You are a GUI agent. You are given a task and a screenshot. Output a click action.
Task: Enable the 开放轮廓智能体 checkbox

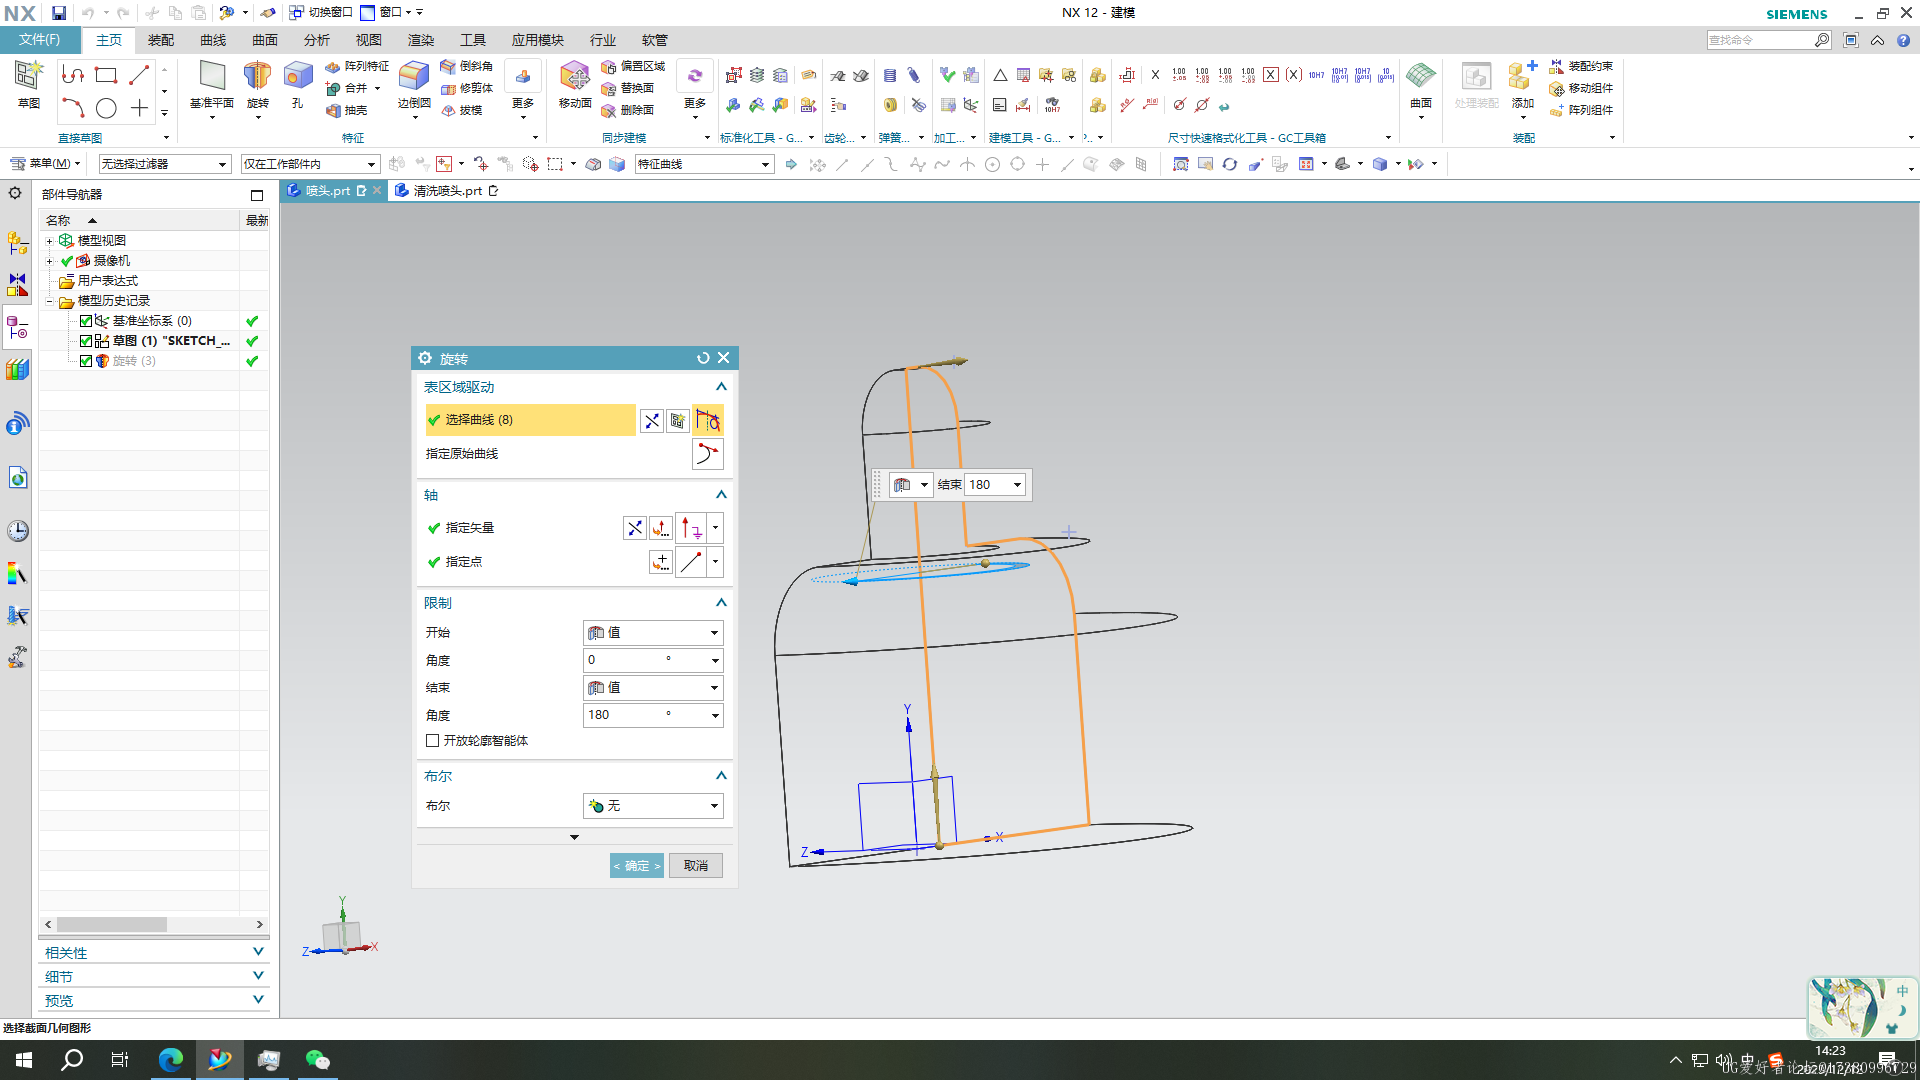click(432, 741)
